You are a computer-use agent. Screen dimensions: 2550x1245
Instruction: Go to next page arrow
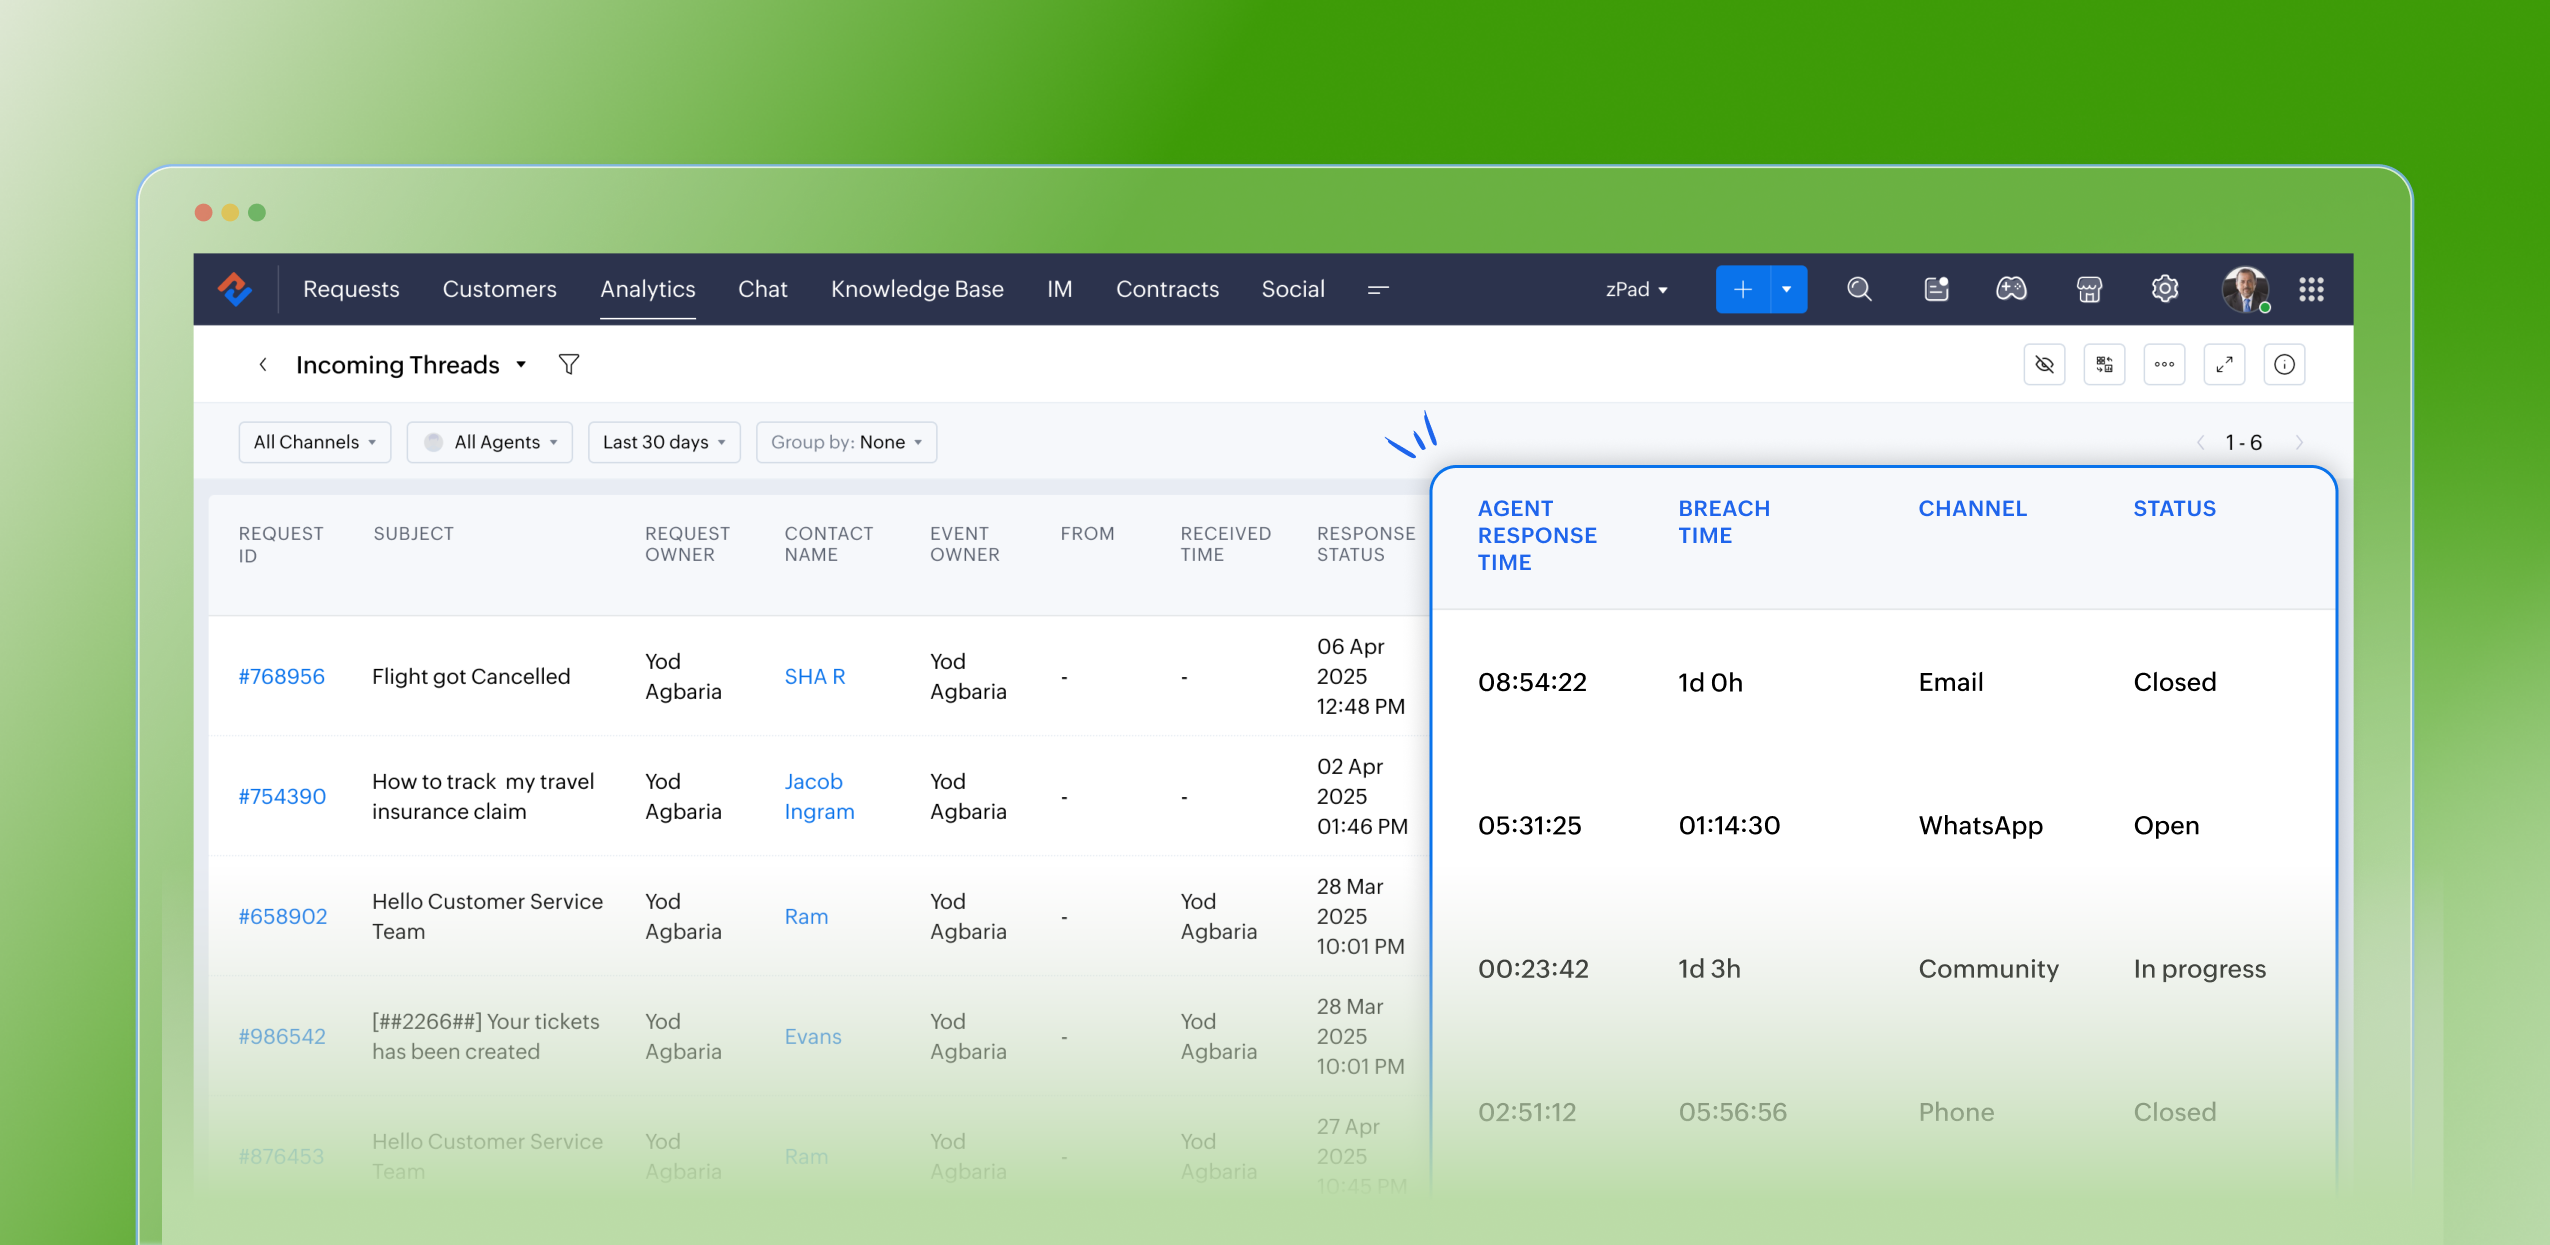pos(2299,443)
